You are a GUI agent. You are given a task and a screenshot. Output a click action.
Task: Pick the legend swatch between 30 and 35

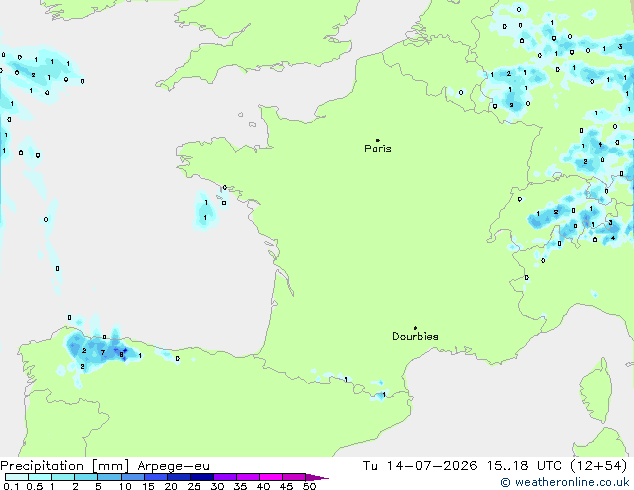(225, 477)
